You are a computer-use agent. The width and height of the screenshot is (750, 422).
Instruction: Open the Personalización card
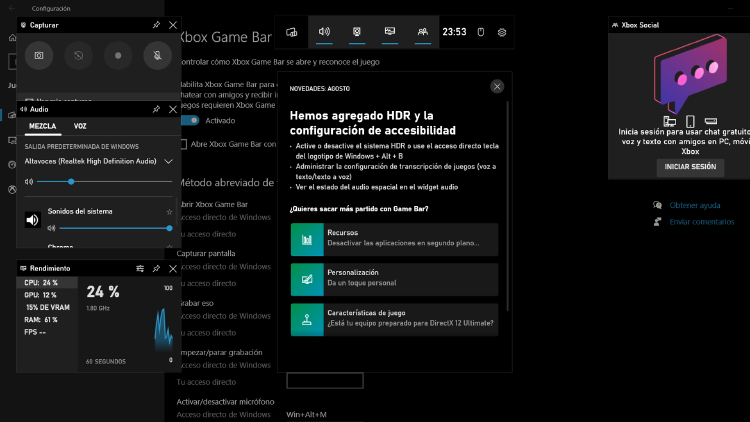[394, 278]
